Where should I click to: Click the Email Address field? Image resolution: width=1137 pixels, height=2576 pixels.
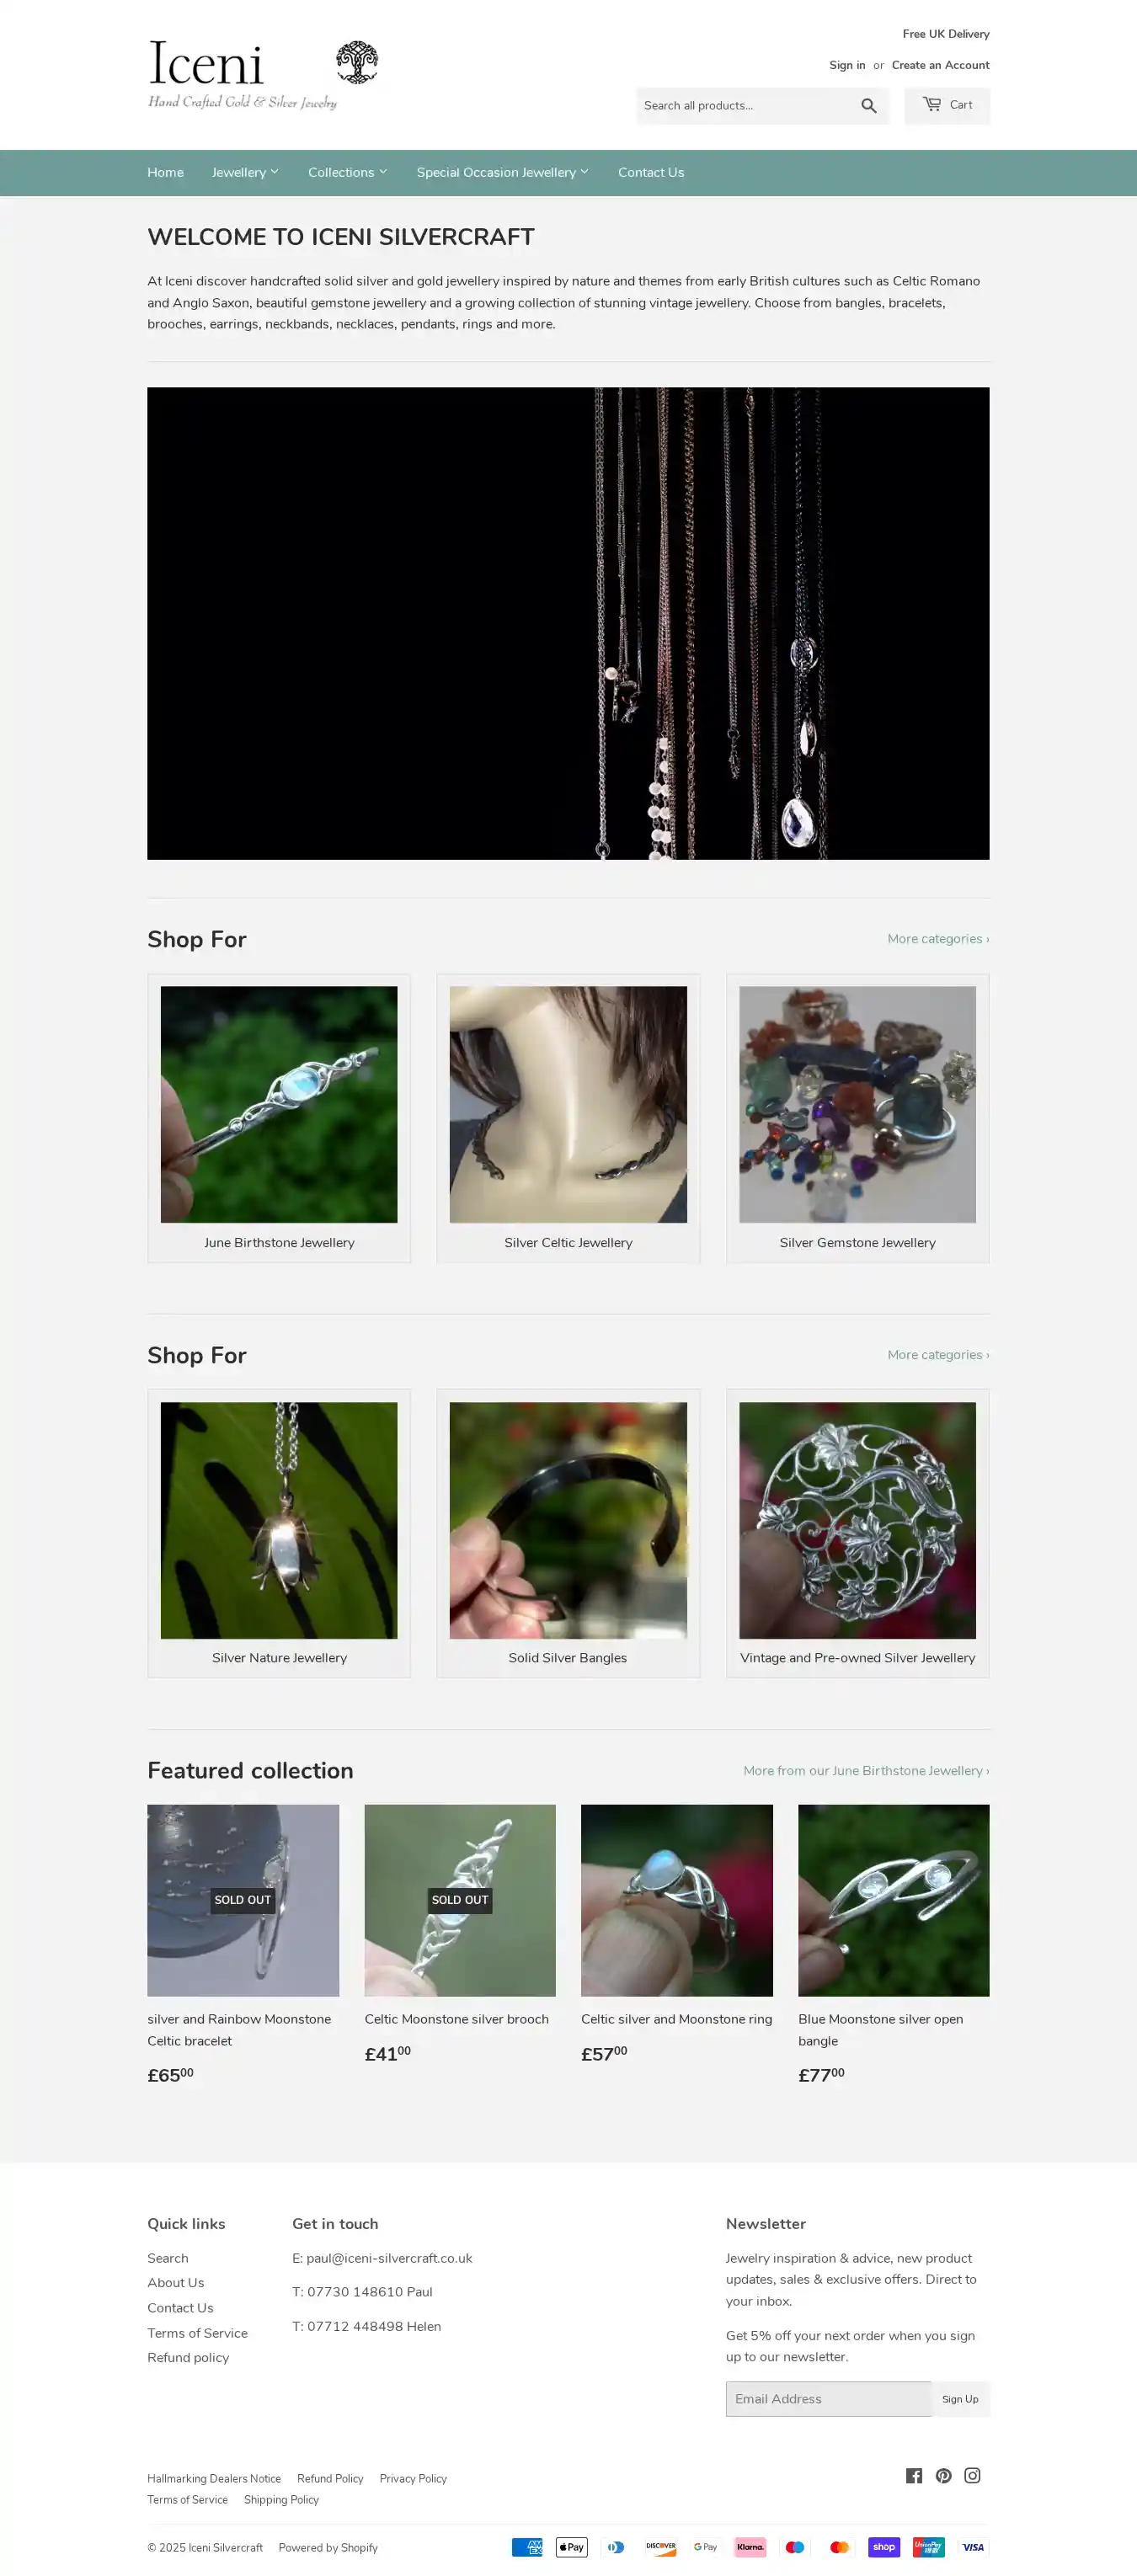tap(828, 2399)
